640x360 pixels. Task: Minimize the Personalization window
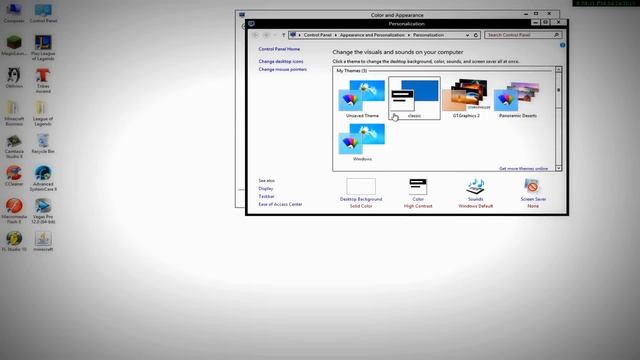(536, 23)
